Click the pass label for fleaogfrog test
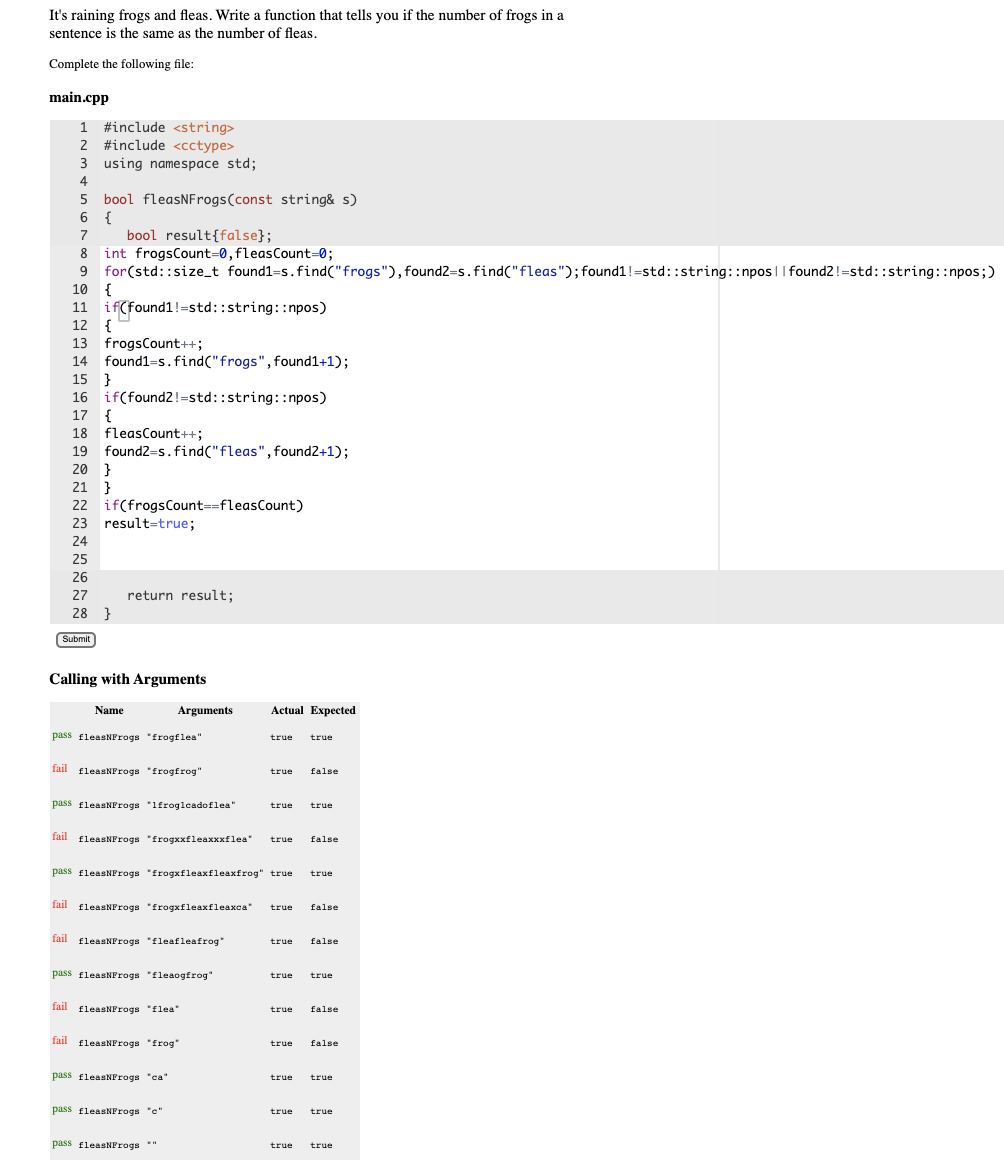This screenshot has height=1162, width=1004. (61, 972)
